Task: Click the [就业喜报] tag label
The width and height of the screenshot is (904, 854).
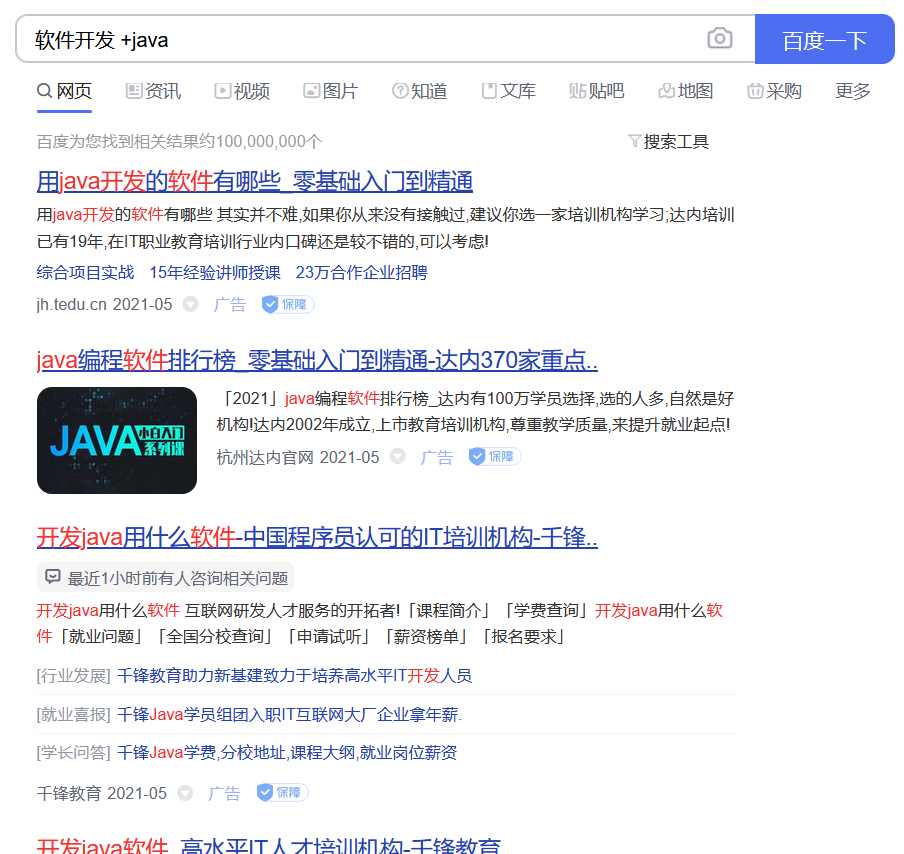Action: (74, 715)
